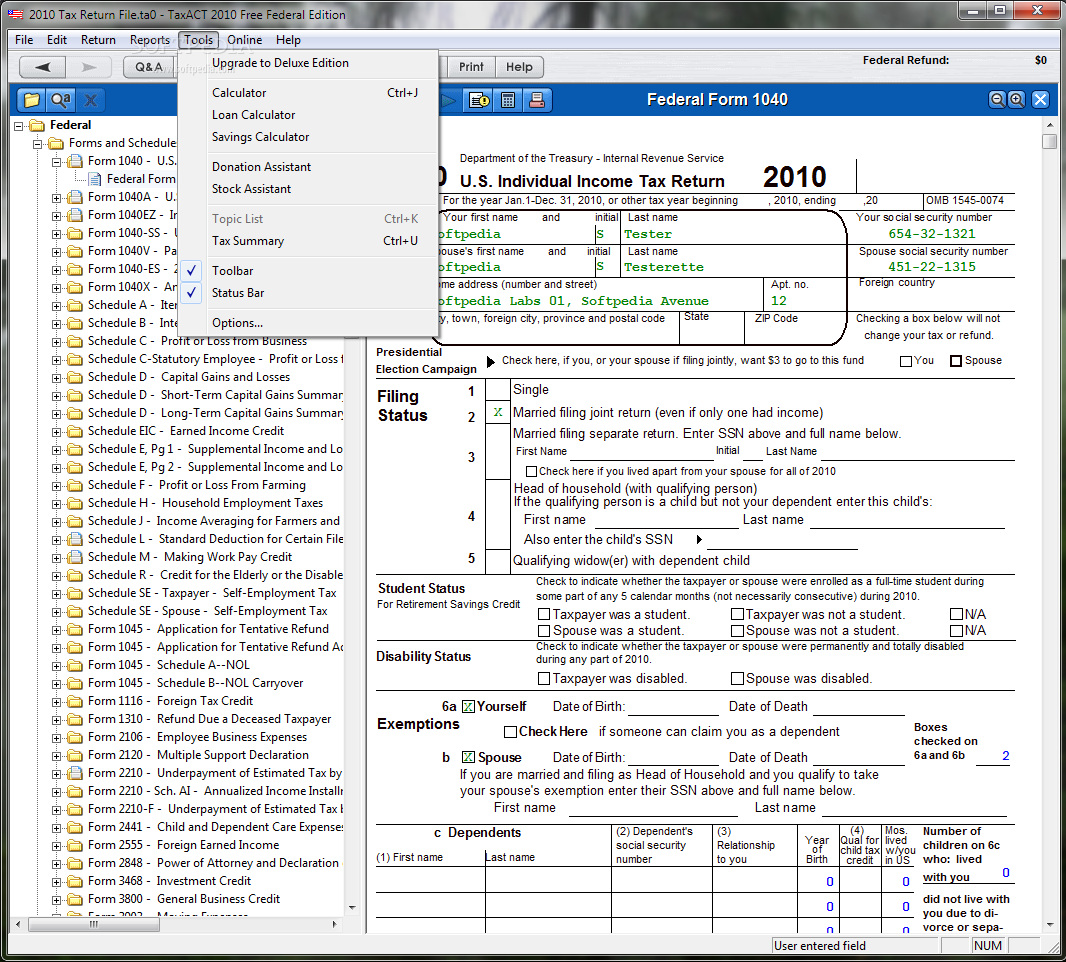Image resolution: width=1066 pixels, height=962 pixels.
Task: Click the Form 1116 folder icon
Action: point(75,701)
